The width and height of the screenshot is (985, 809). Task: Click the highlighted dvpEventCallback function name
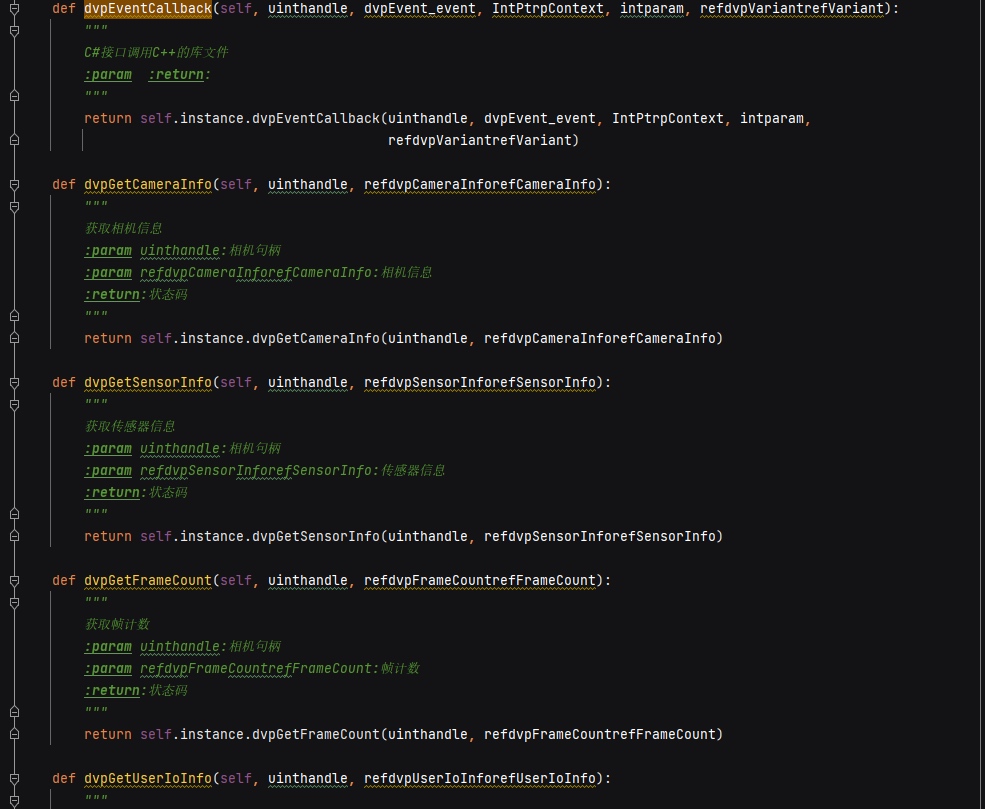147,9
